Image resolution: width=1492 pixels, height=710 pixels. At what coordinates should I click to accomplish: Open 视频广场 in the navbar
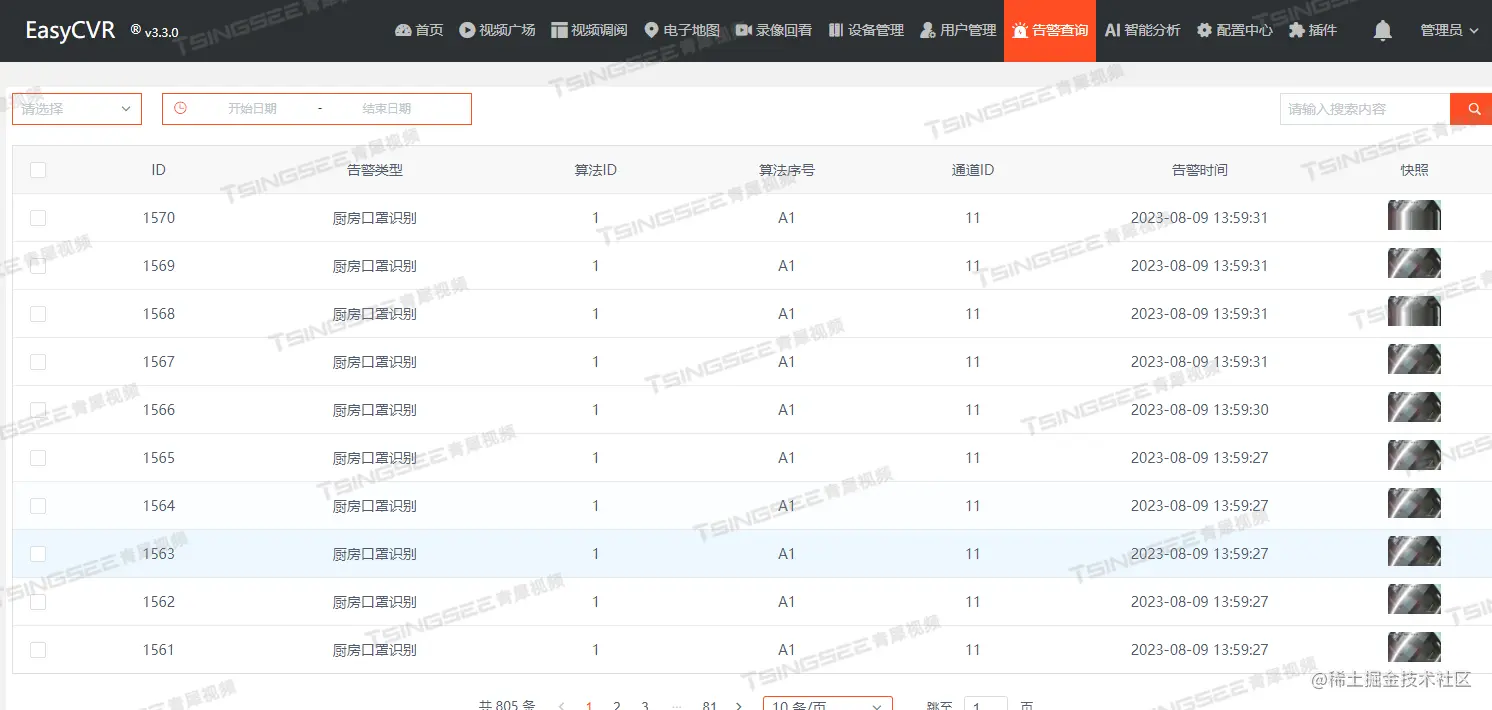coord(497,30)
